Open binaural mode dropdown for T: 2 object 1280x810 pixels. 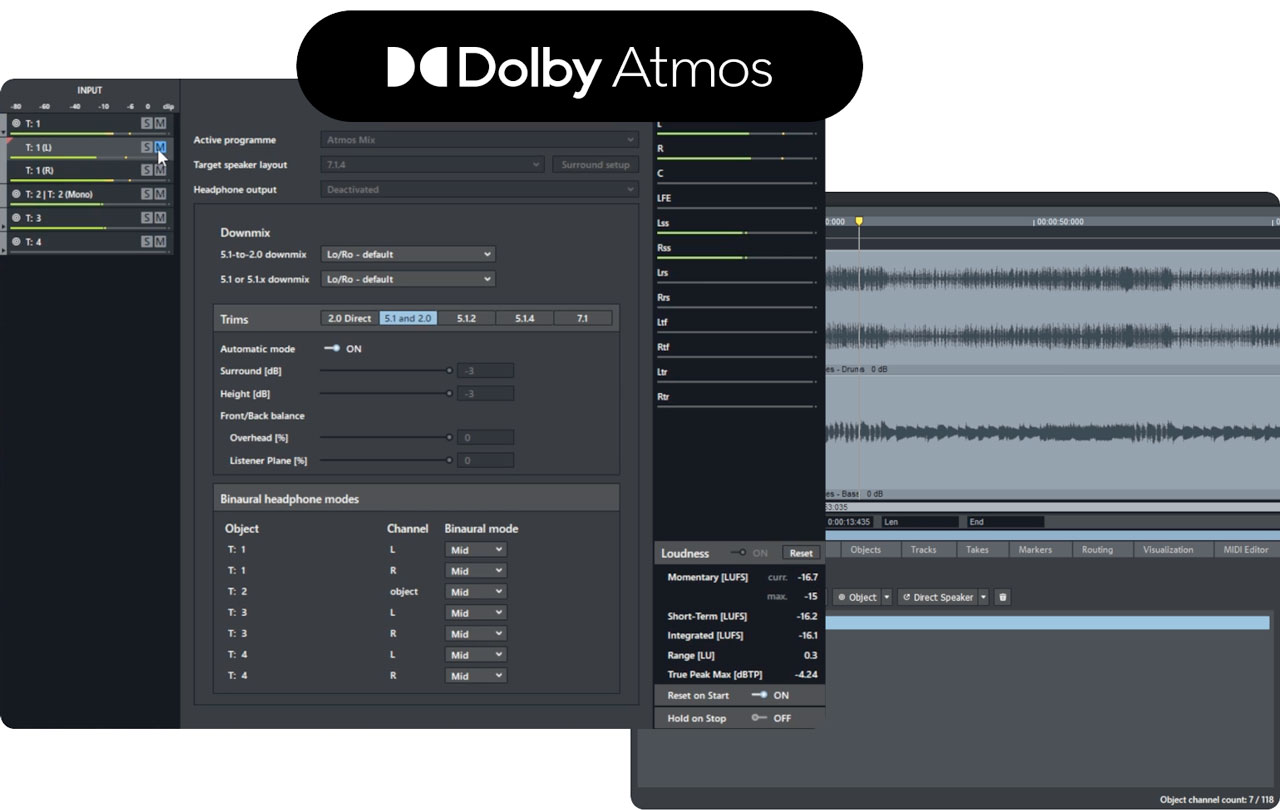coord(476,592)
